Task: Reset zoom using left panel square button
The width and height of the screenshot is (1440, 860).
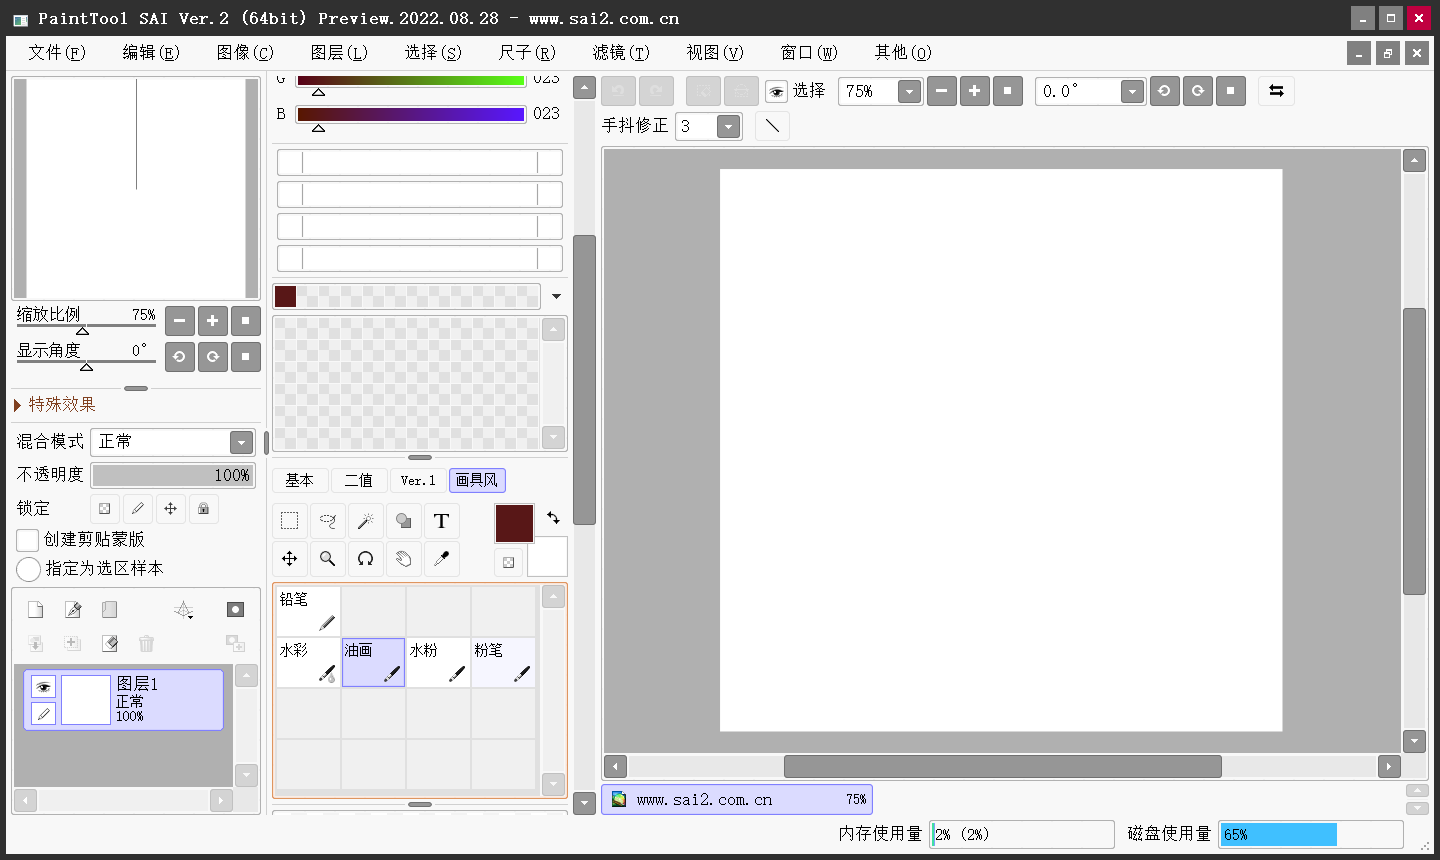Action: click(245, 321)
